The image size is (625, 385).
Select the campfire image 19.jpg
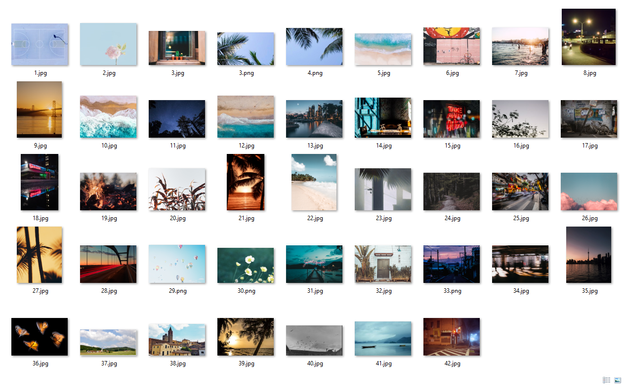point(108,191)
